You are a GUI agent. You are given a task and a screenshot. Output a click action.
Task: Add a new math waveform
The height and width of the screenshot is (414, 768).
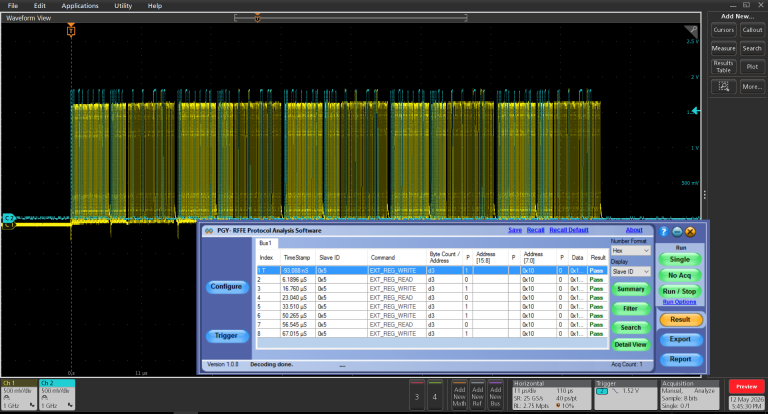tap(459, 395)
